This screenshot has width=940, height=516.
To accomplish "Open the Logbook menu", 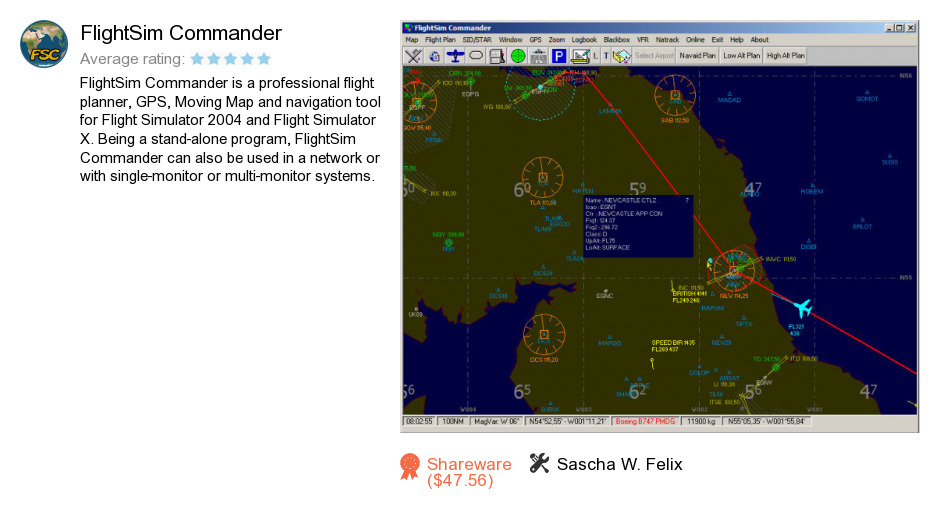I will [x=584, y=40].
